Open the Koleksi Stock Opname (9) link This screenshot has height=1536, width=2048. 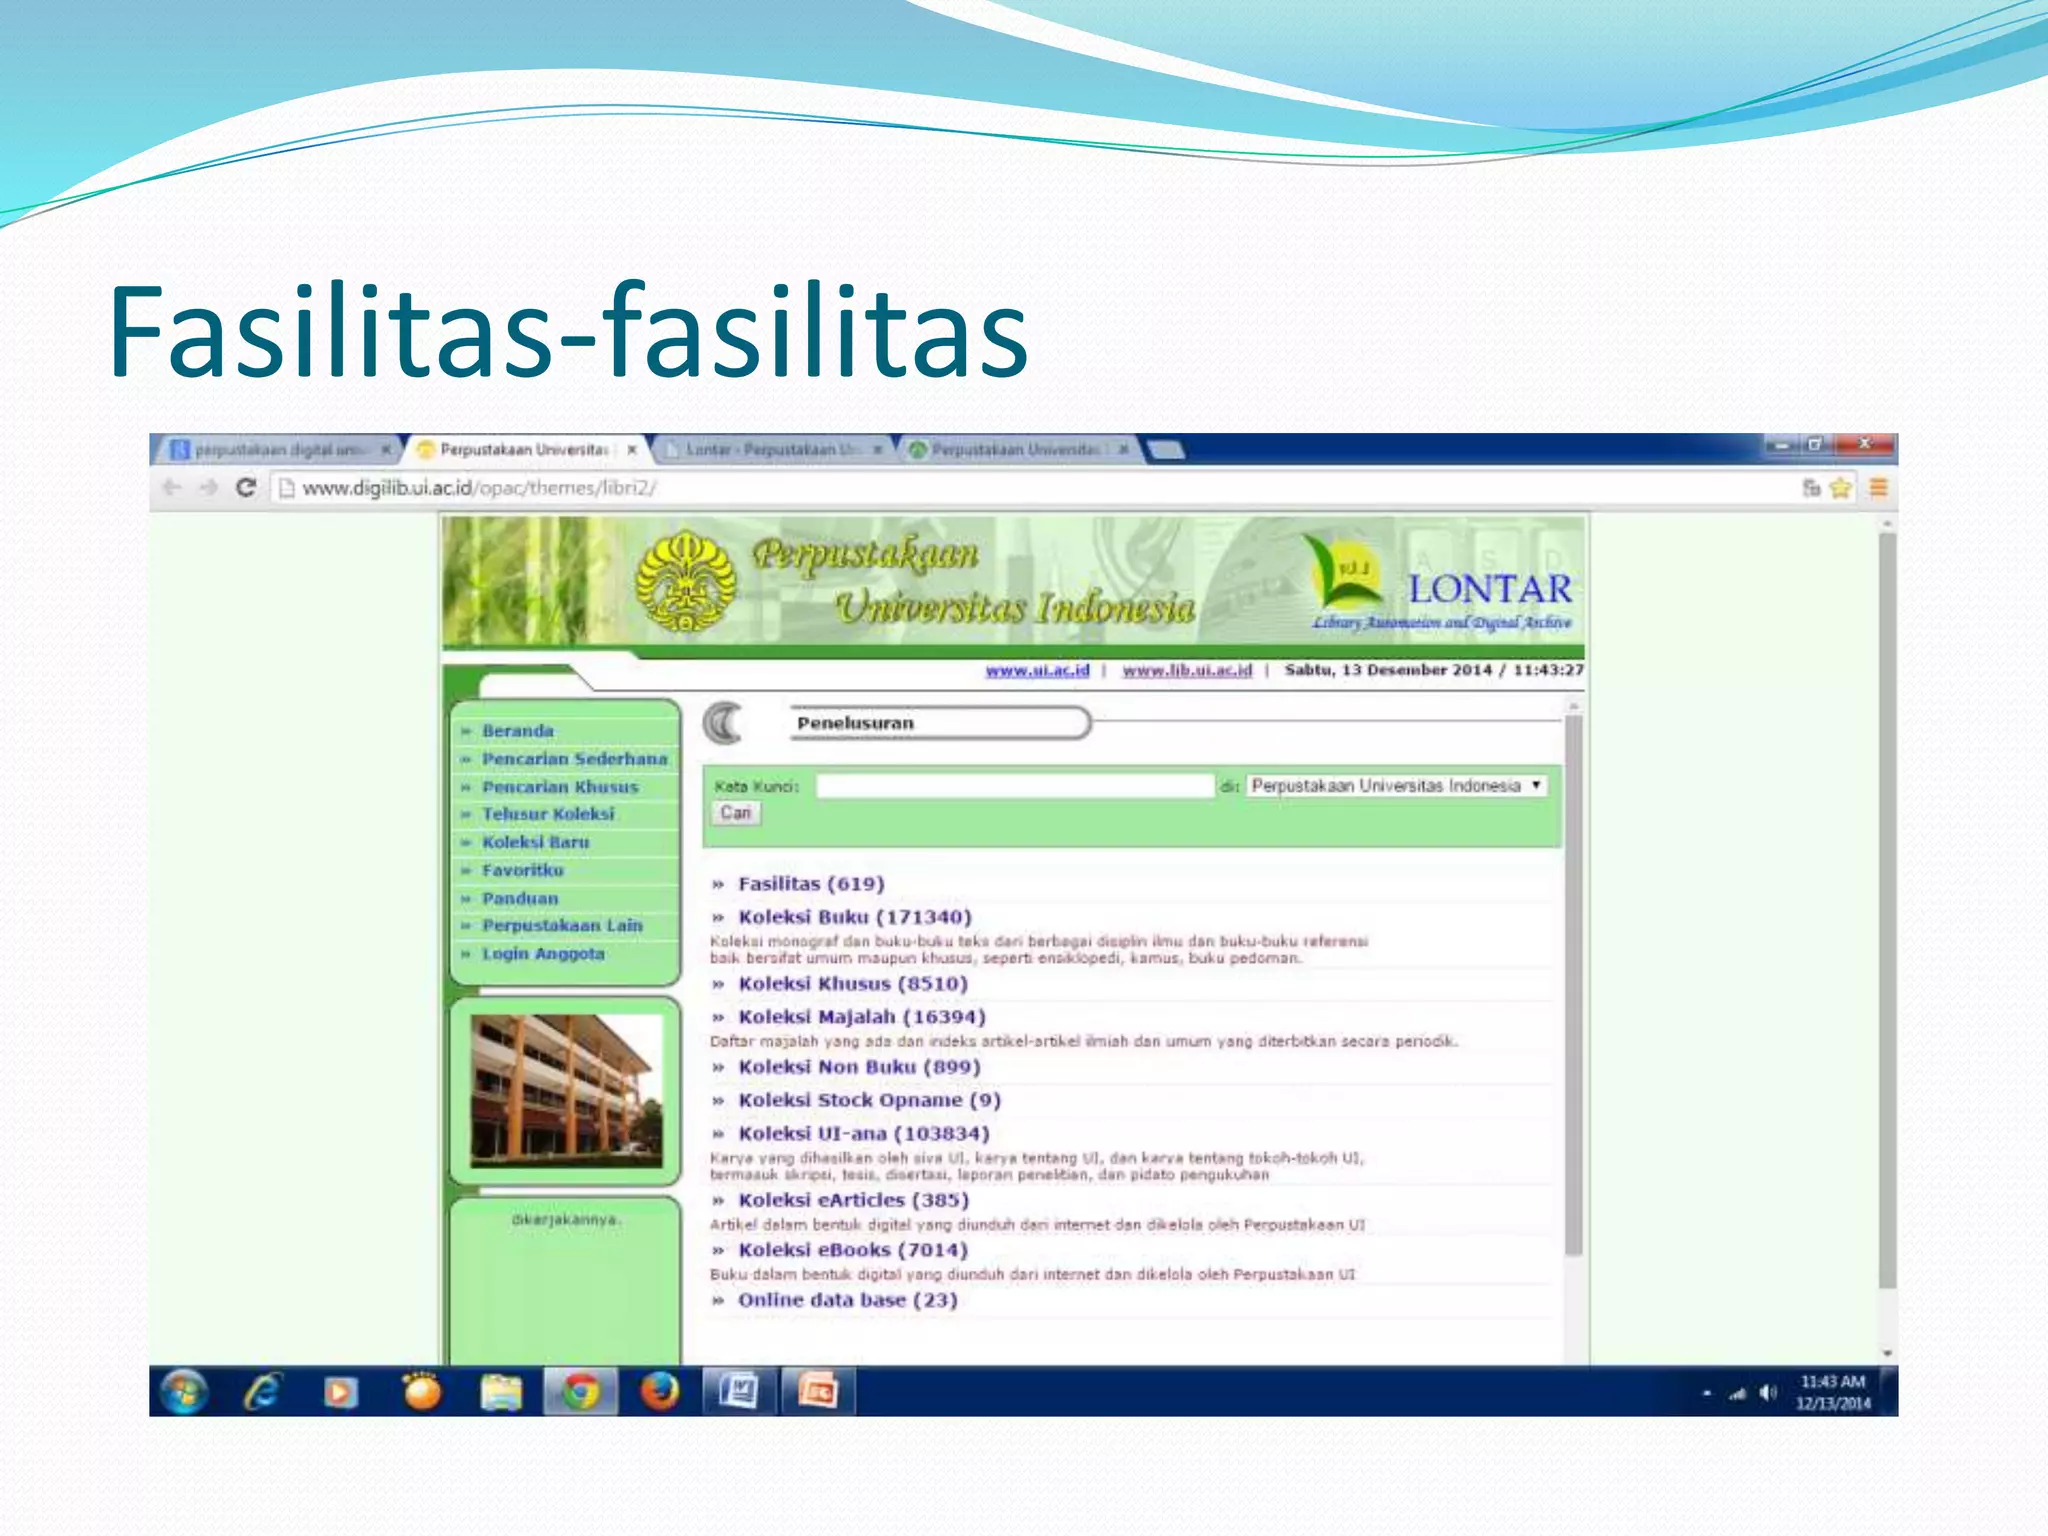click(869, 1100)
